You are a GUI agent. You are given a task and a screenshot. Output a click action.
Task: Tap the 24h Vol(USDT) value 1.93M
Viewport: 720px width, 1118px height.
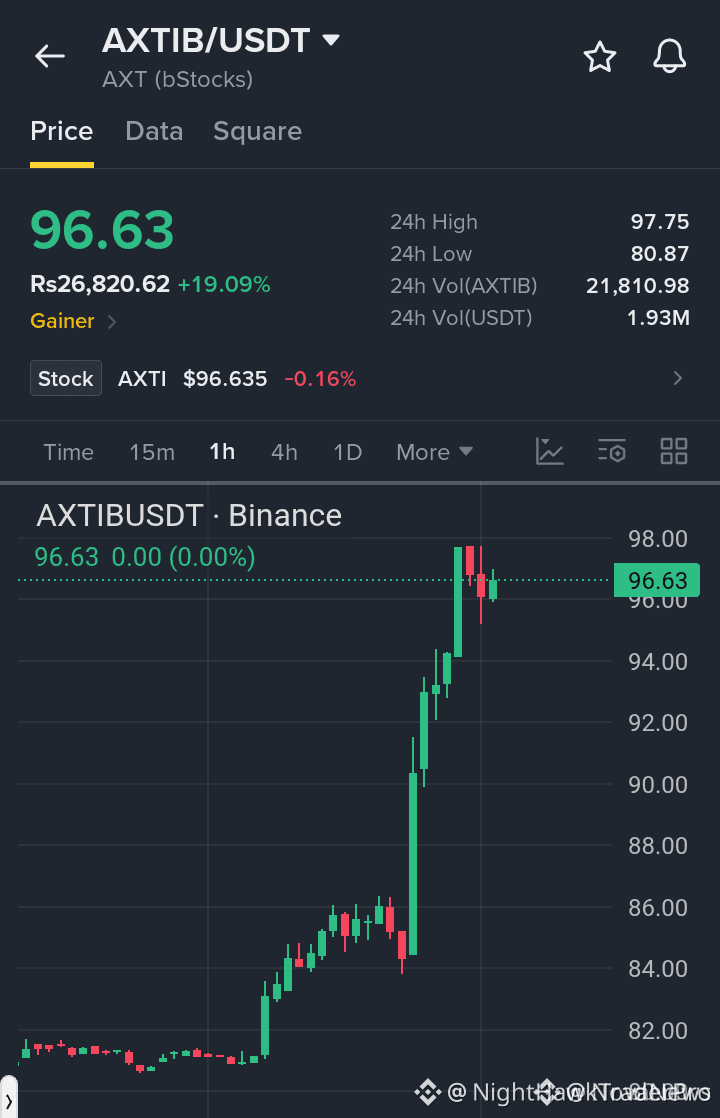[x=658, y=317]
